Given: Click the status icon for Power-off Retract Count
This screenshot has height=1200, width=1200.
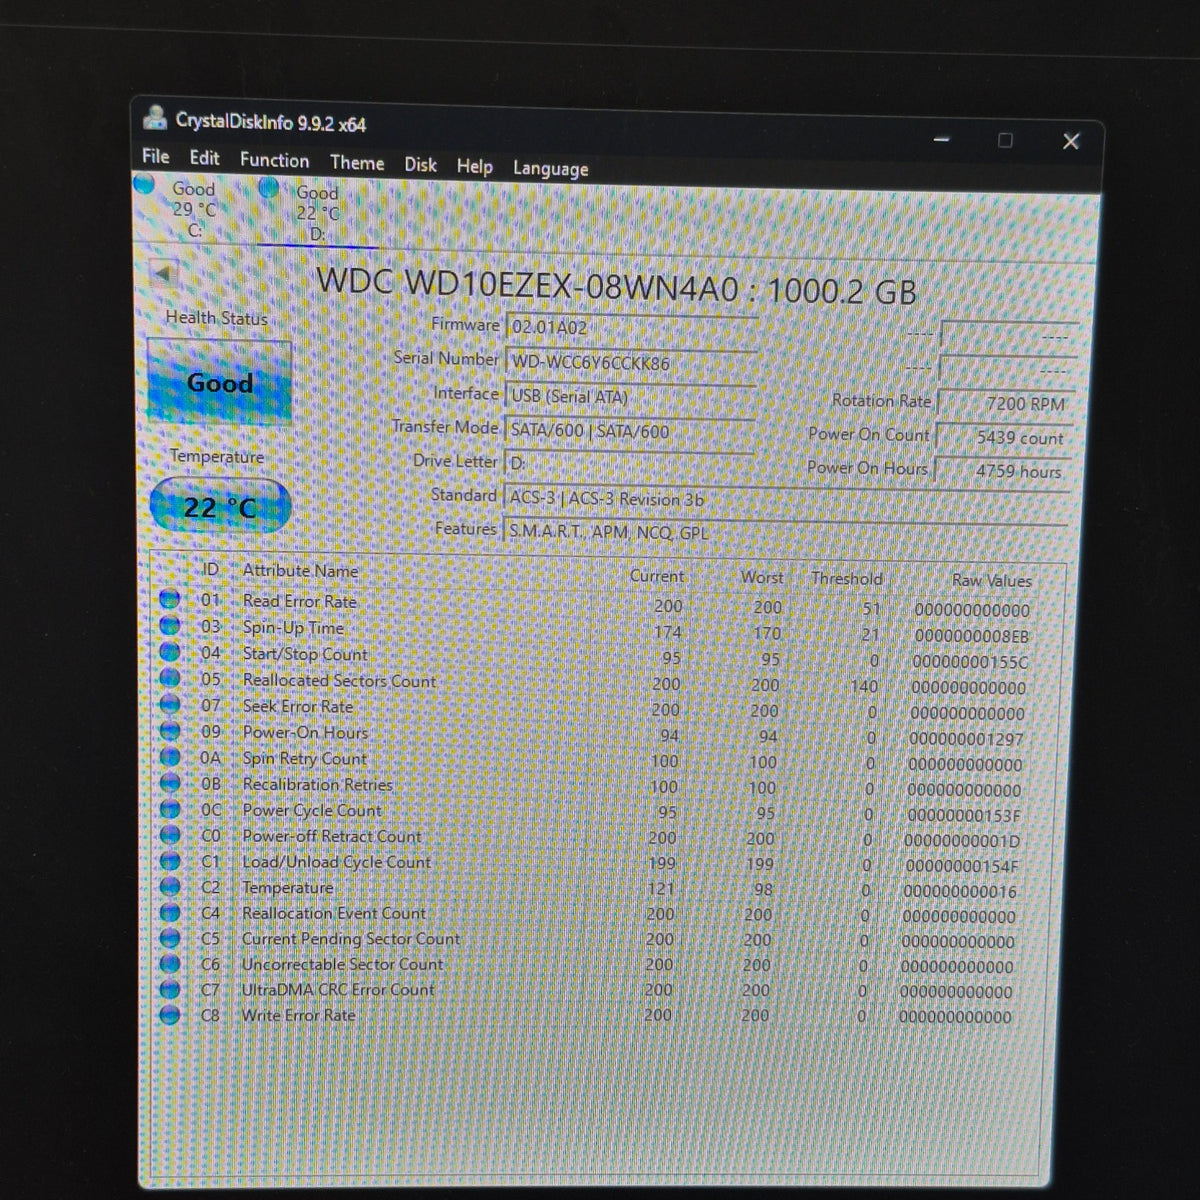Looking at the screenshot, I should 170,835.
